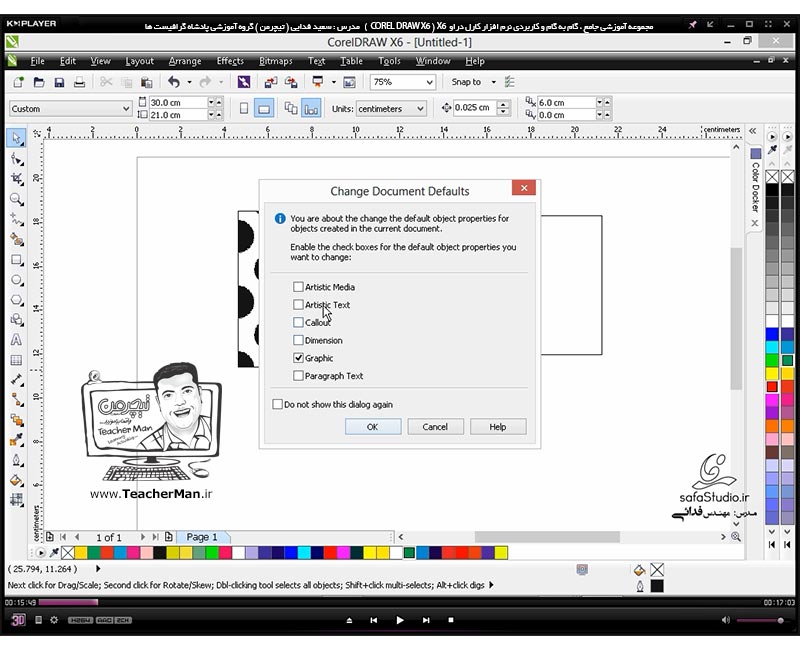
Task: Click the Open folder icon
Action: coord(39,82)
